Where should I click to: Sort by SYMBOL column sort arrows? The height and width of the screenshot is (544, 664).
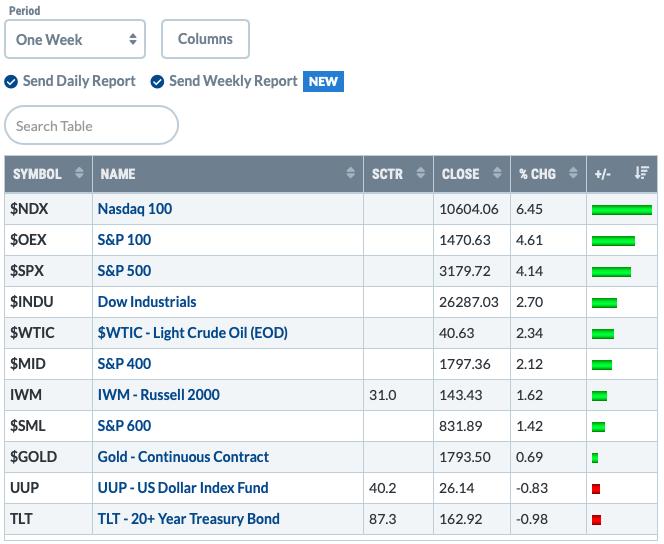tap(79, 173)
